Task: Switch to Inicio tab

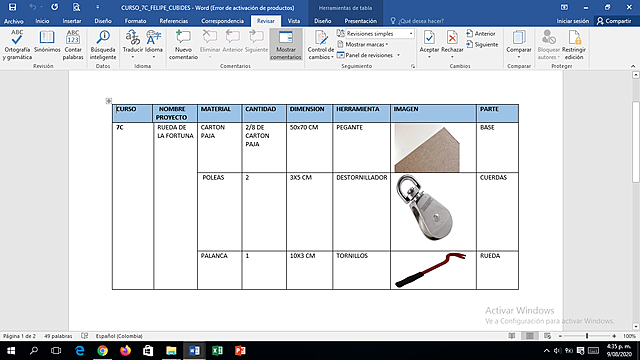Action: pyautogui.click(x=42, y=21)
